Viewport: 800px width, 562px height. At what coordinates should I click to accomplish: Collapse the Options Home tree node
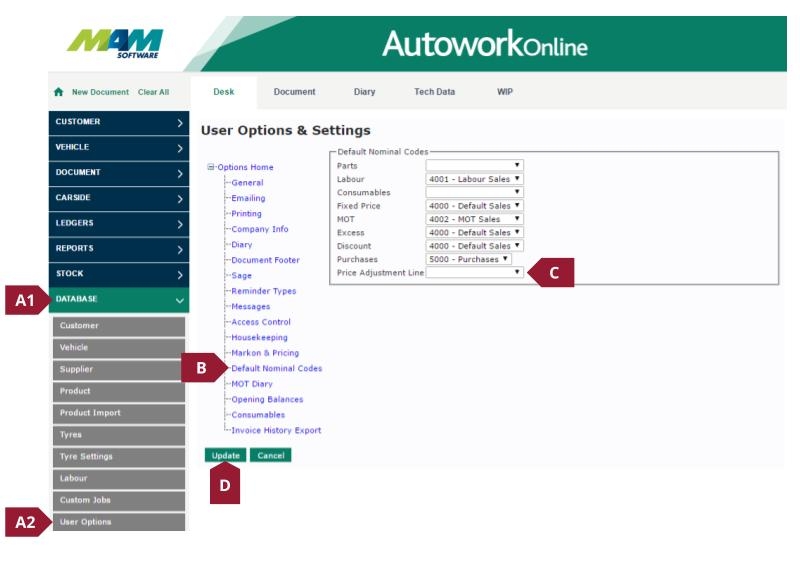[x=211, y=167]
